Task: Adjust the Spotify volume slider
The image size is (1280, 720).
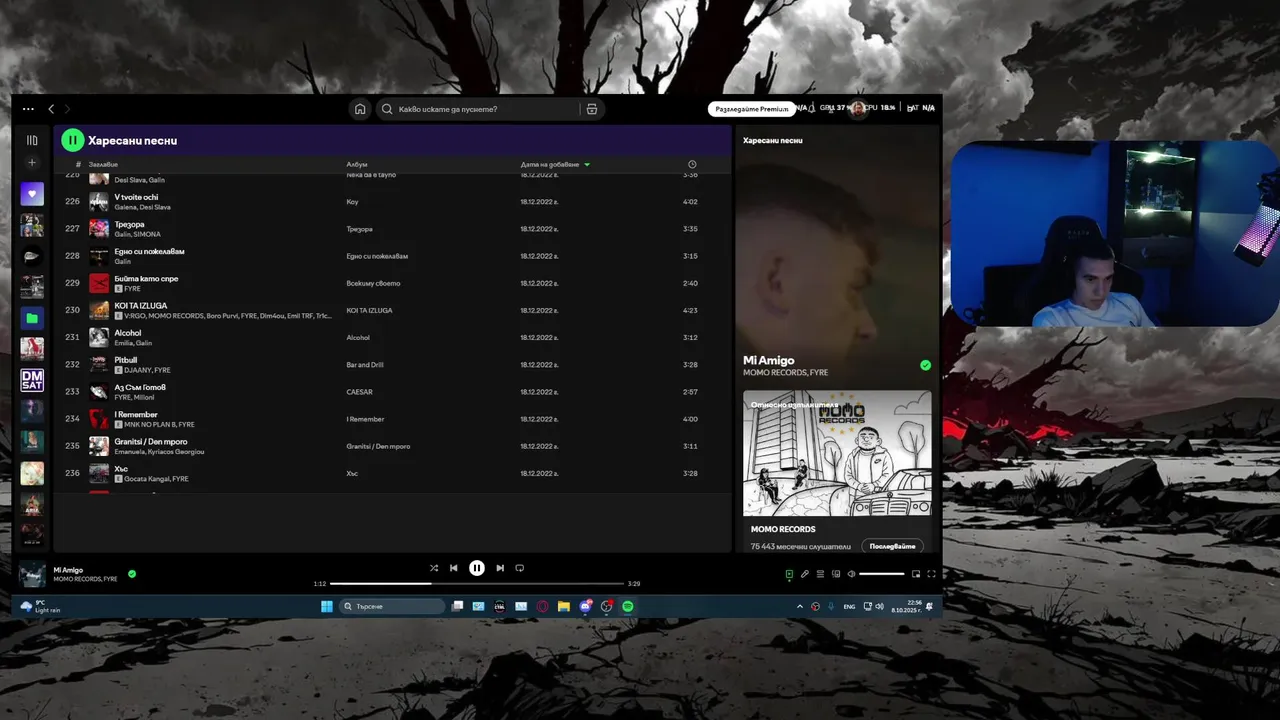Action: pyautogui.click(x=882, y=574)
